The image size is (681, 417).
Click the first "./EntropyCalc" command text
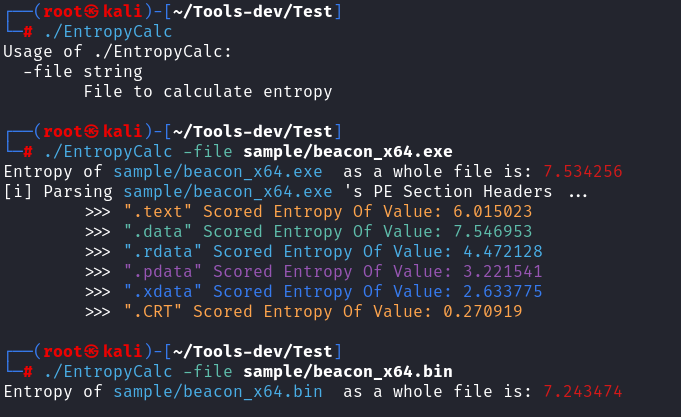(x=108, y=32)
